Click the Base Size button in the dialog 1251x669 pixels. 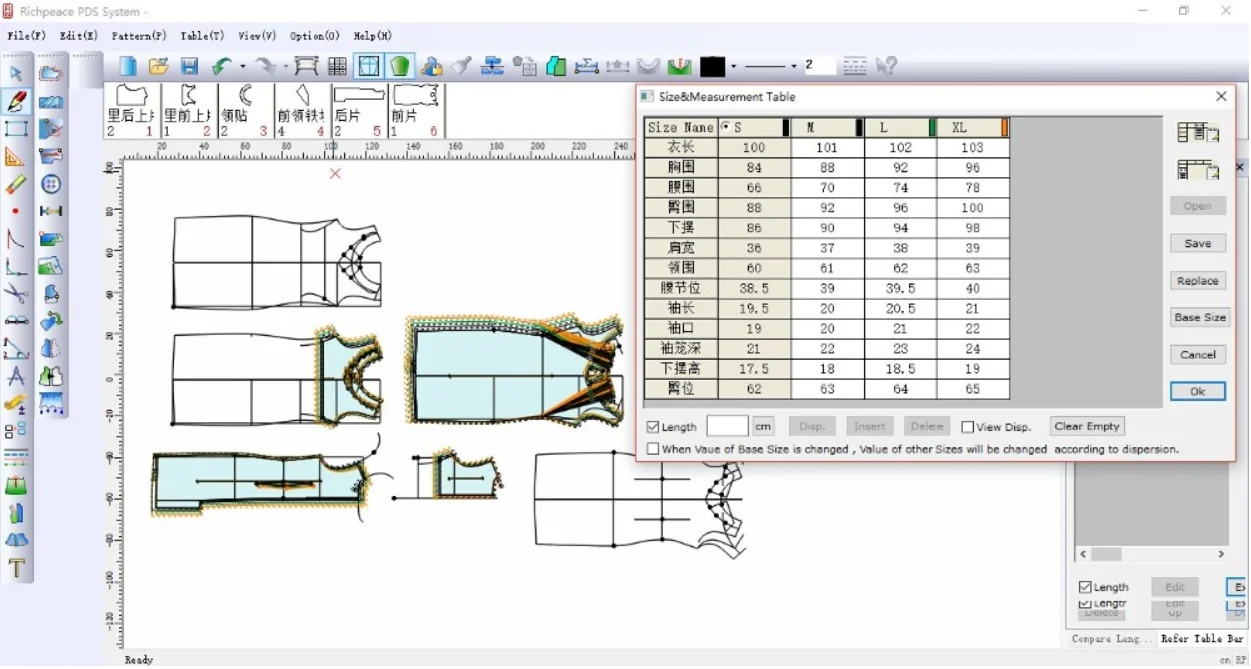click(1199, 317)
